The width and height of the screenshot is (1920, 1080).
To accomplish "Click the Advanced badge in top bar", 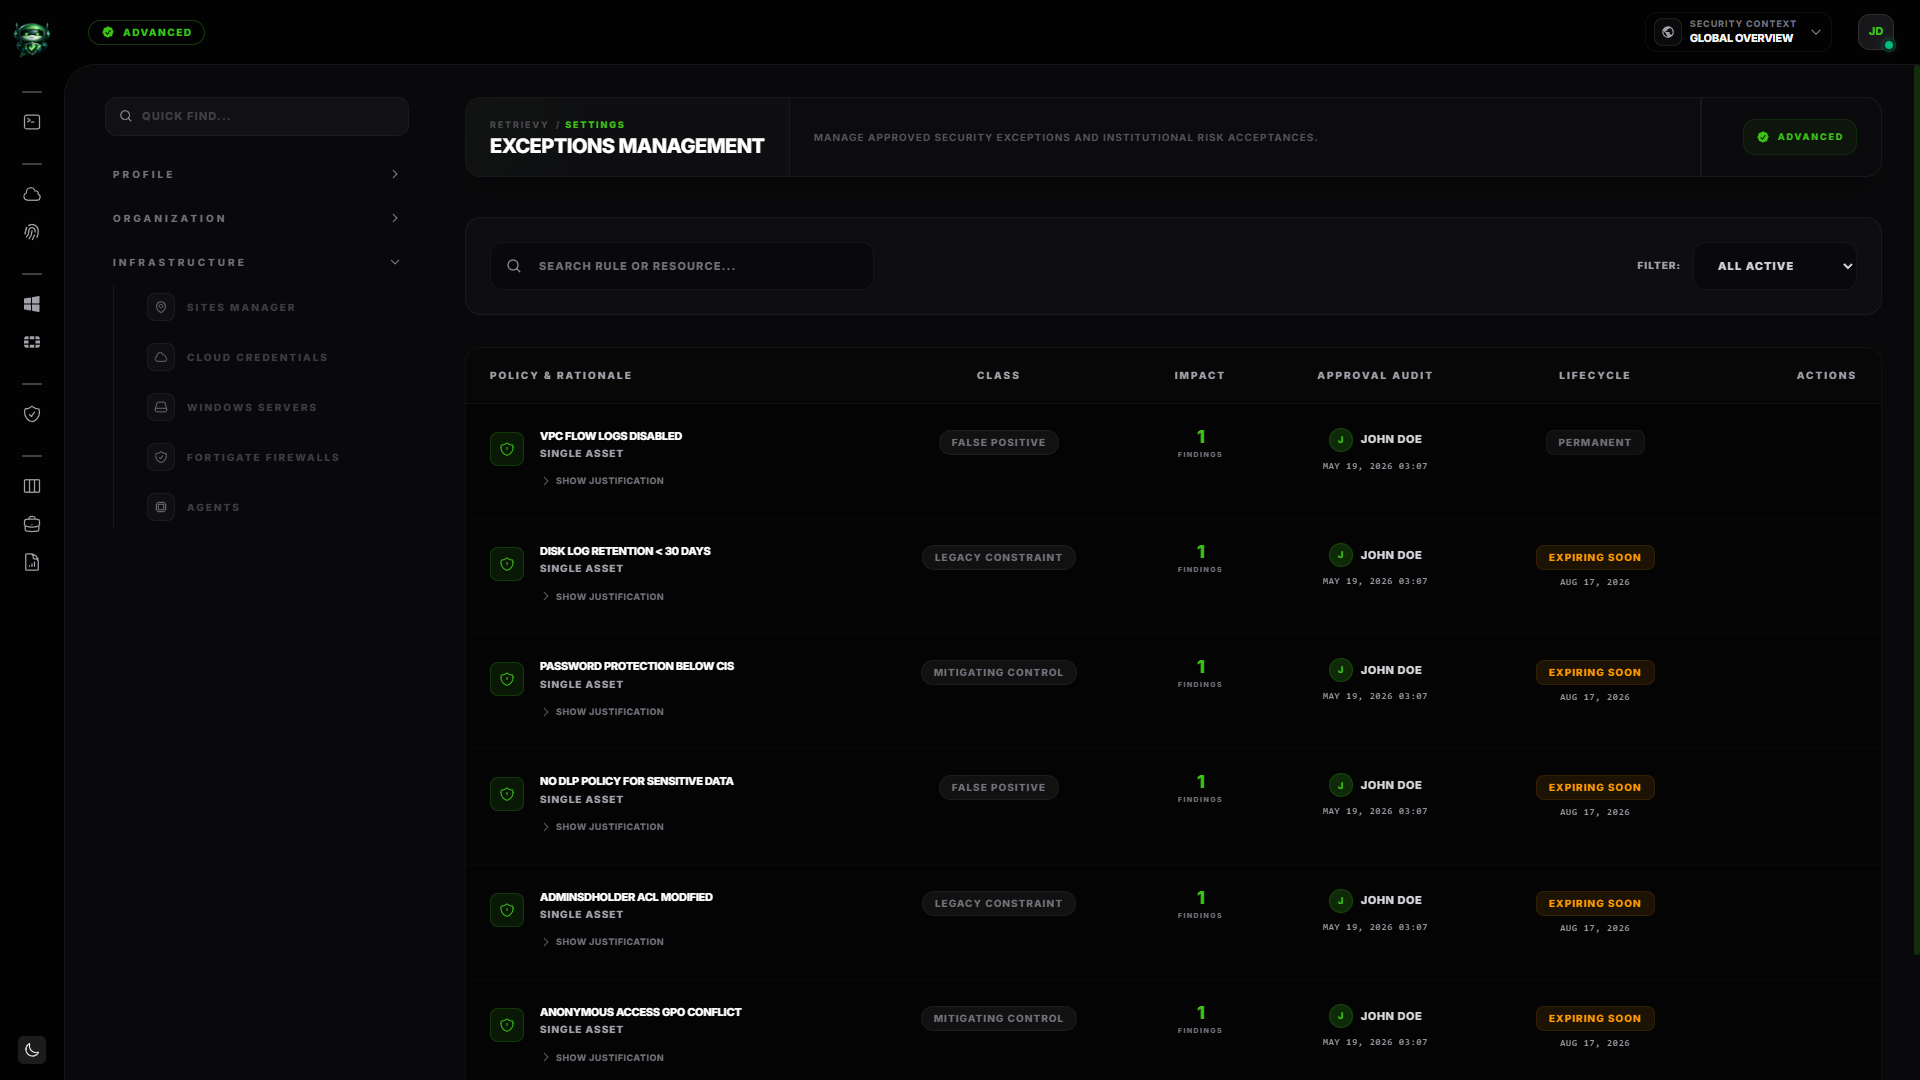I will [146, 32].
